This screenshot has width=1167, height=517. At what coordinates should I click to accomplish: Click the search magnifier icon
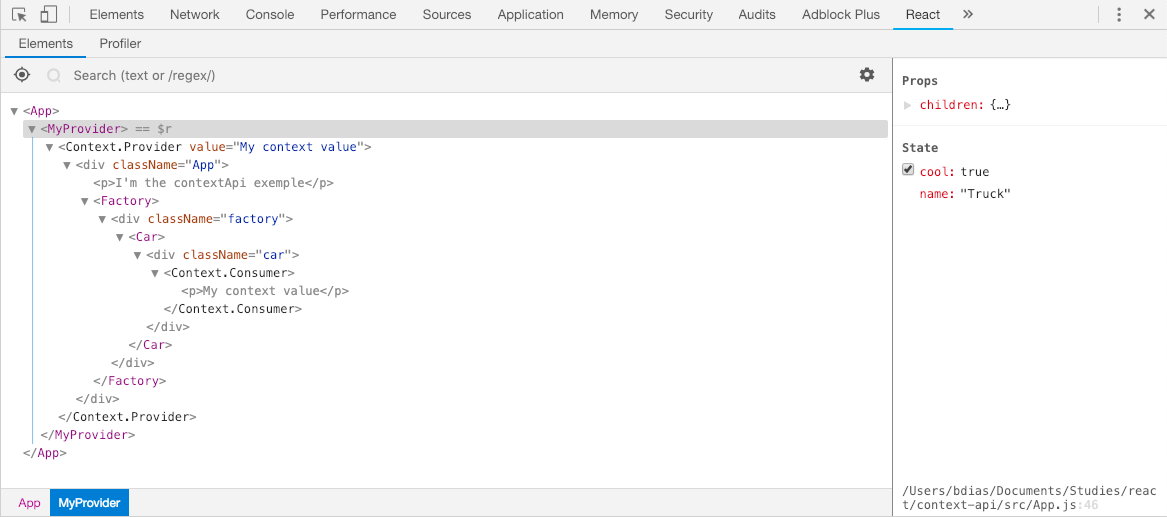54,76
